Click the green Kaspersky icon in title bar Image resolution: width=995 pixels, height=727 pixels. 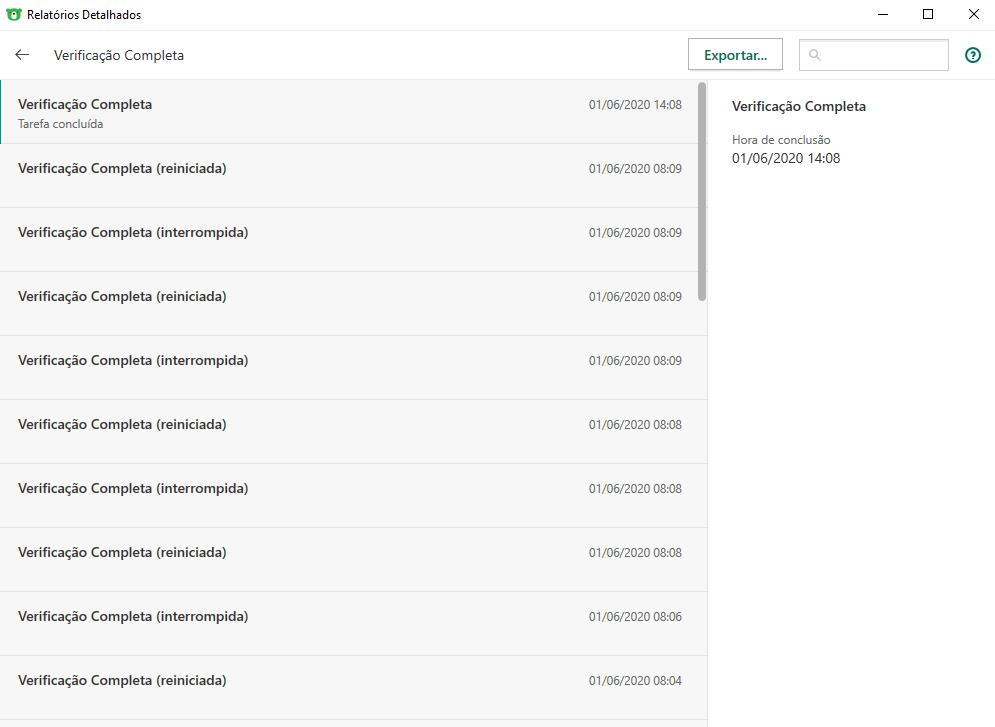(x=14, y=15)
